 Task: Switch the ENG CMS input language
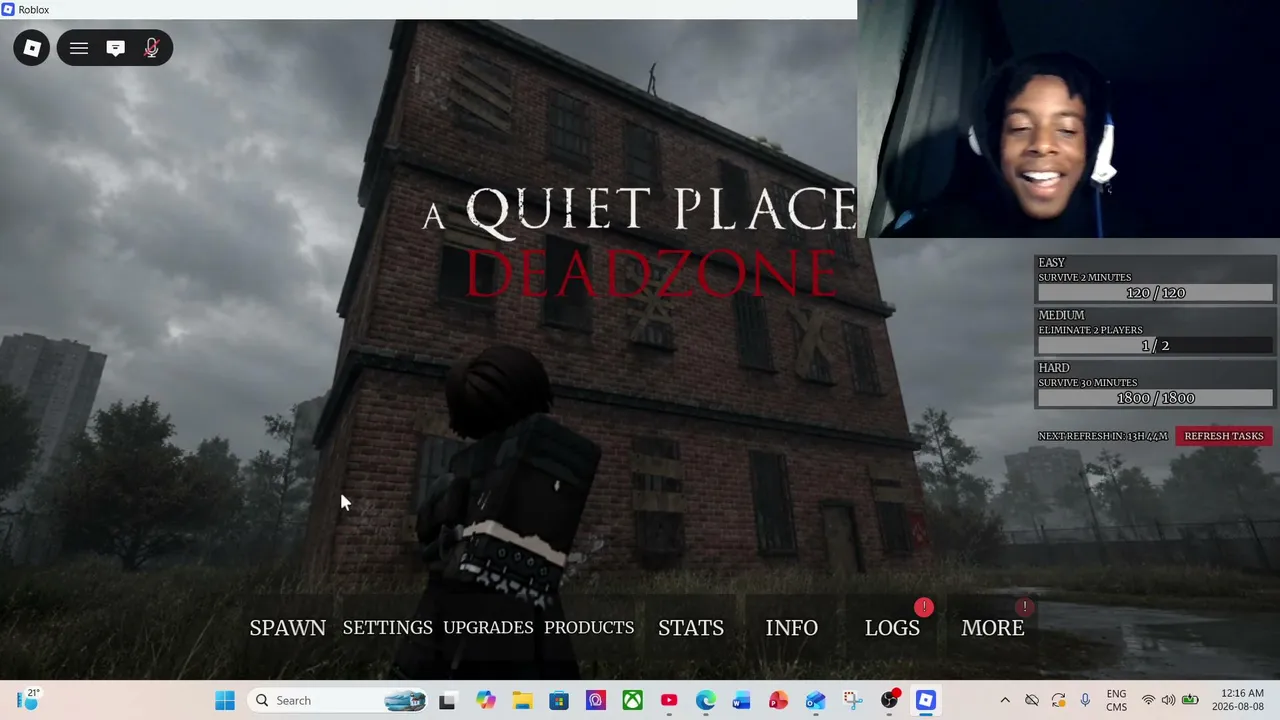1116,700
